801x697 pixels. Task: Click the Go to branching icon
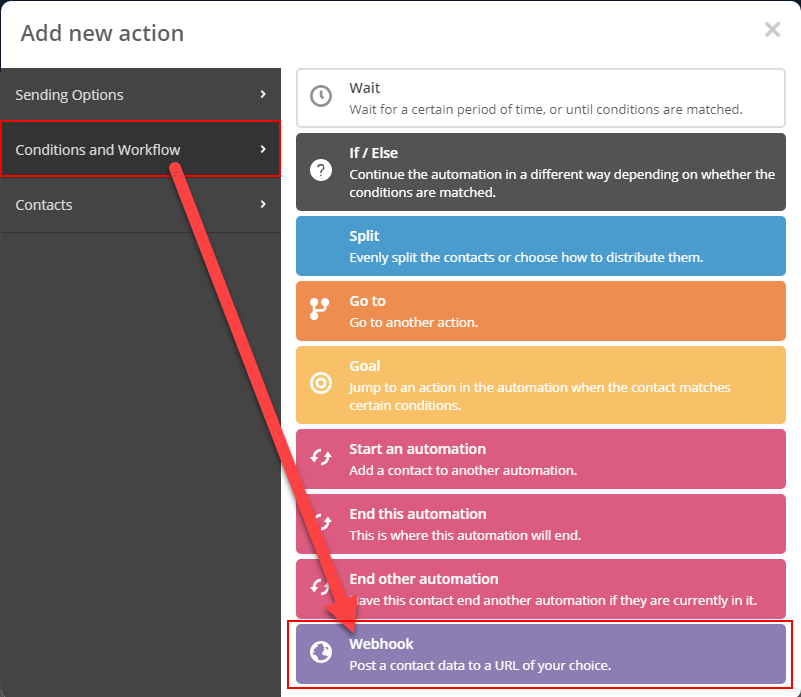tap(320, 310)
